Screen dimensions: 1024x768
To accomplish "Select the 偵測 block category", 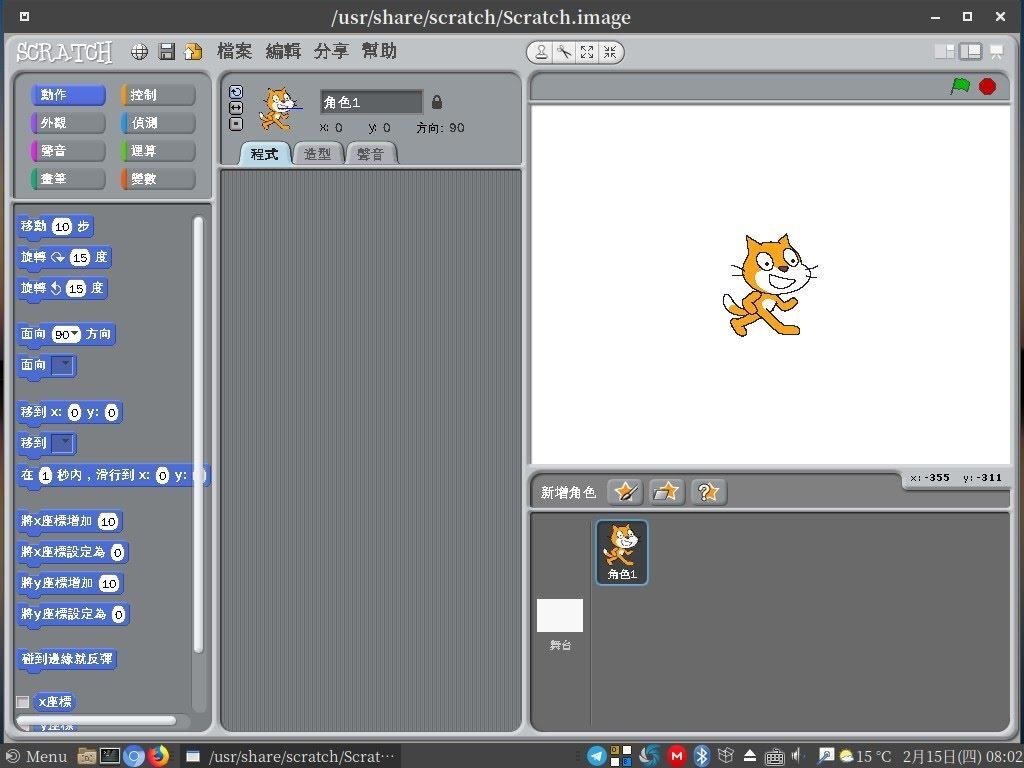I will point(158,123).
